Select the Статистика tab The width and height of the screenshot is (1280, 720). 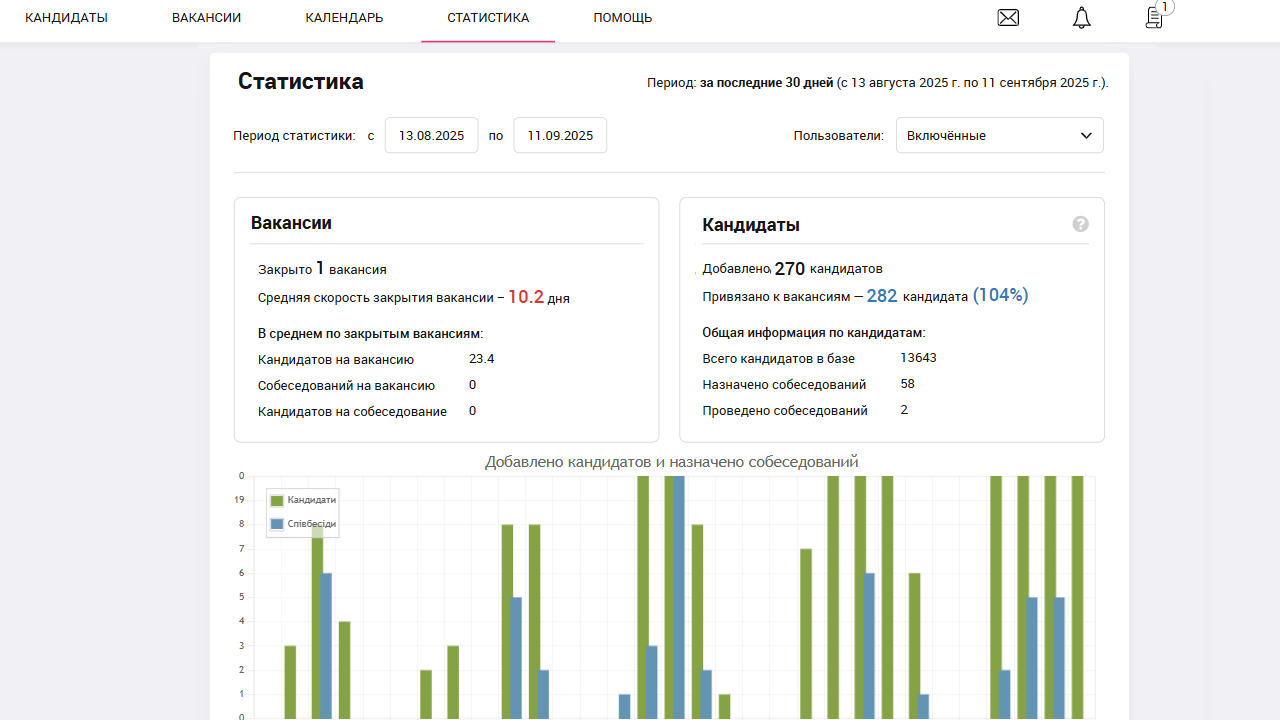point(488,18)
